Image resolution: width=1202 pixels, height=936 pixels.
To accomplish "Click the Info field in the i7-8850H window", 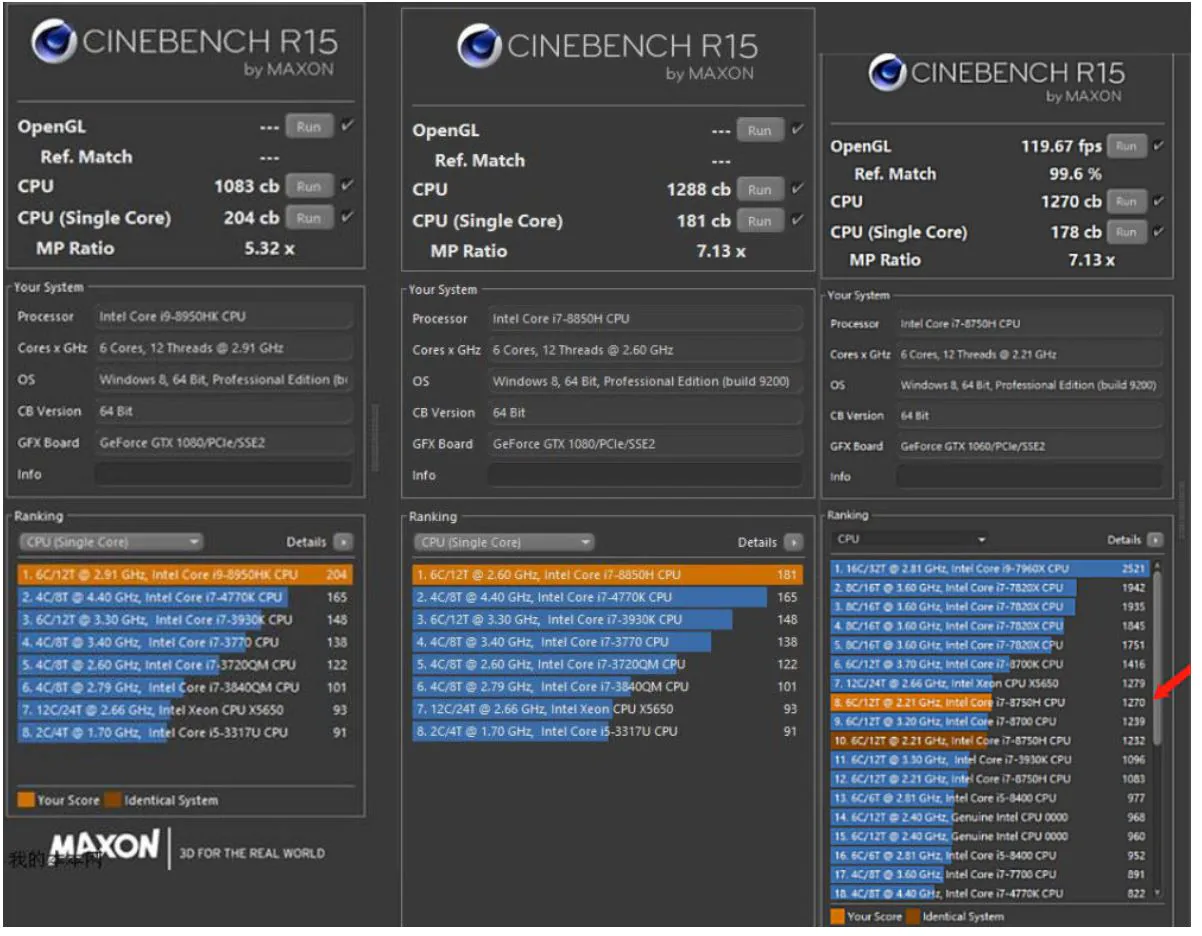I will [x=644, y=475].
